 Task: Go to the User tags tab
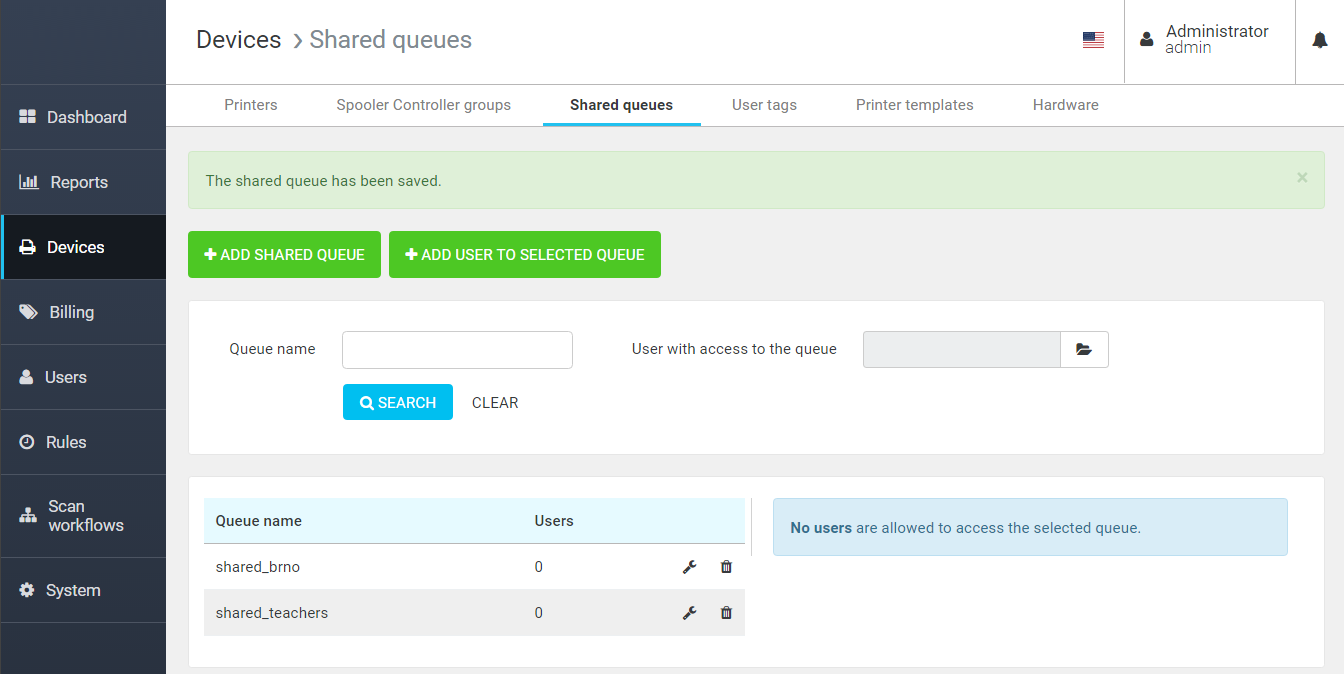click(x=764, y=105)
